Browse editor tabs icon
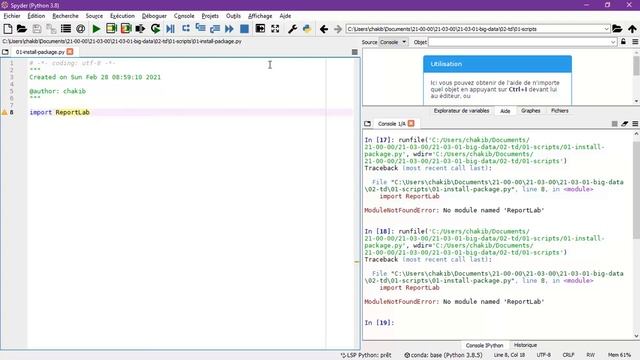The image size is (640, 360). (5, 52)
